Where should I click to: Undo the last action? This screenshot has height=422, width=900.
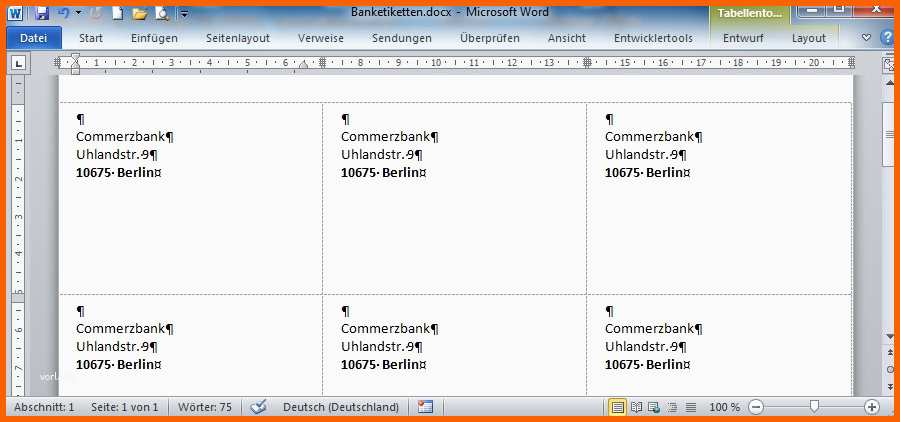(x=64, y=13)
